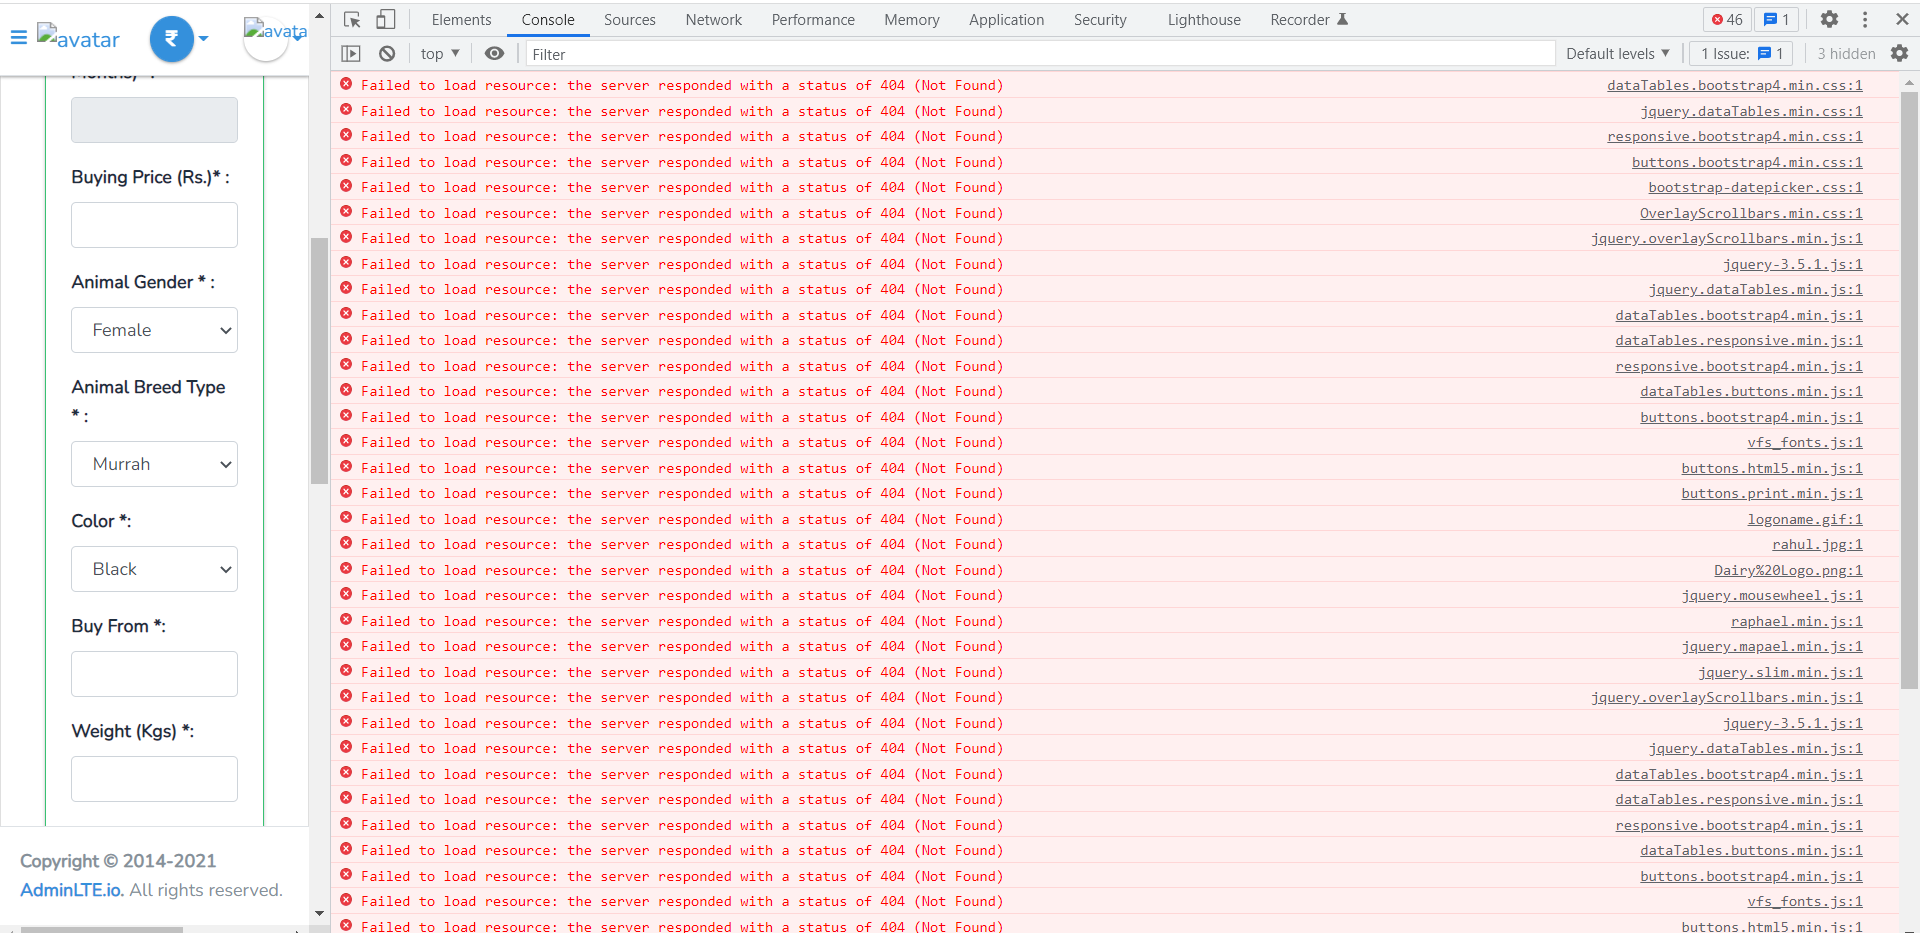
Task: Open the DevTools three-dot customize menu
Action: pos(1865,19)
